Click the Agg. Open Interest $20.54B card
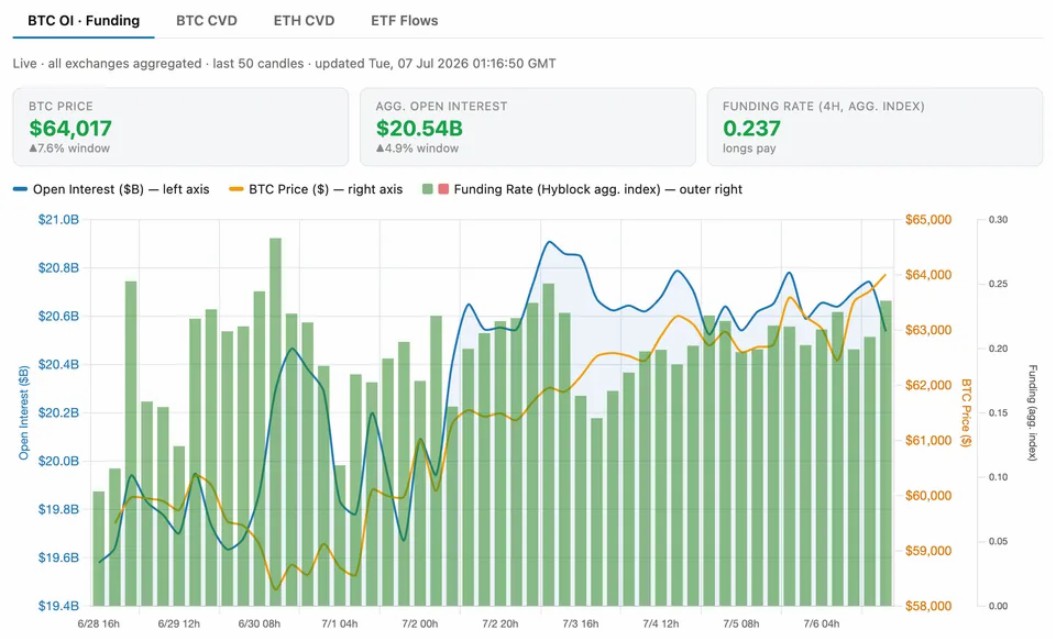The height and width of the screenshot is (639, 1053). click(x=528, y=127)
